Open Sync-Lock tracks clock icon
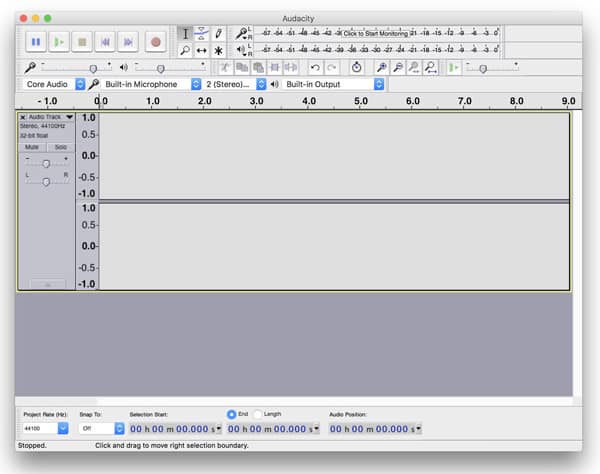 pos(356,67)
